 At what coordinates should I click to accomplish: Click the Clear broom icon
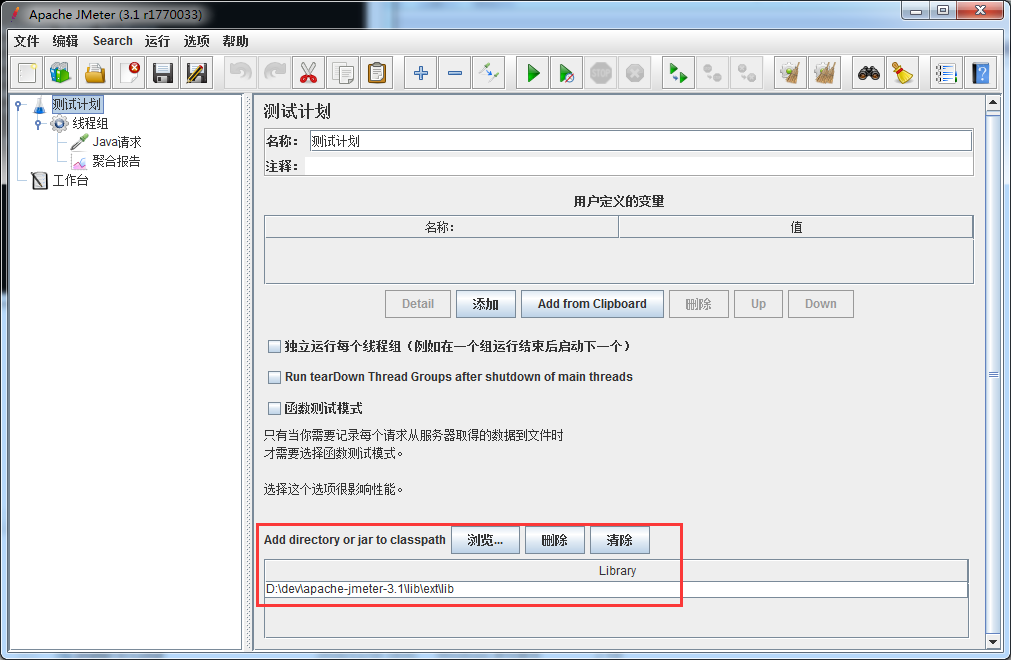[x=790, y=73]
